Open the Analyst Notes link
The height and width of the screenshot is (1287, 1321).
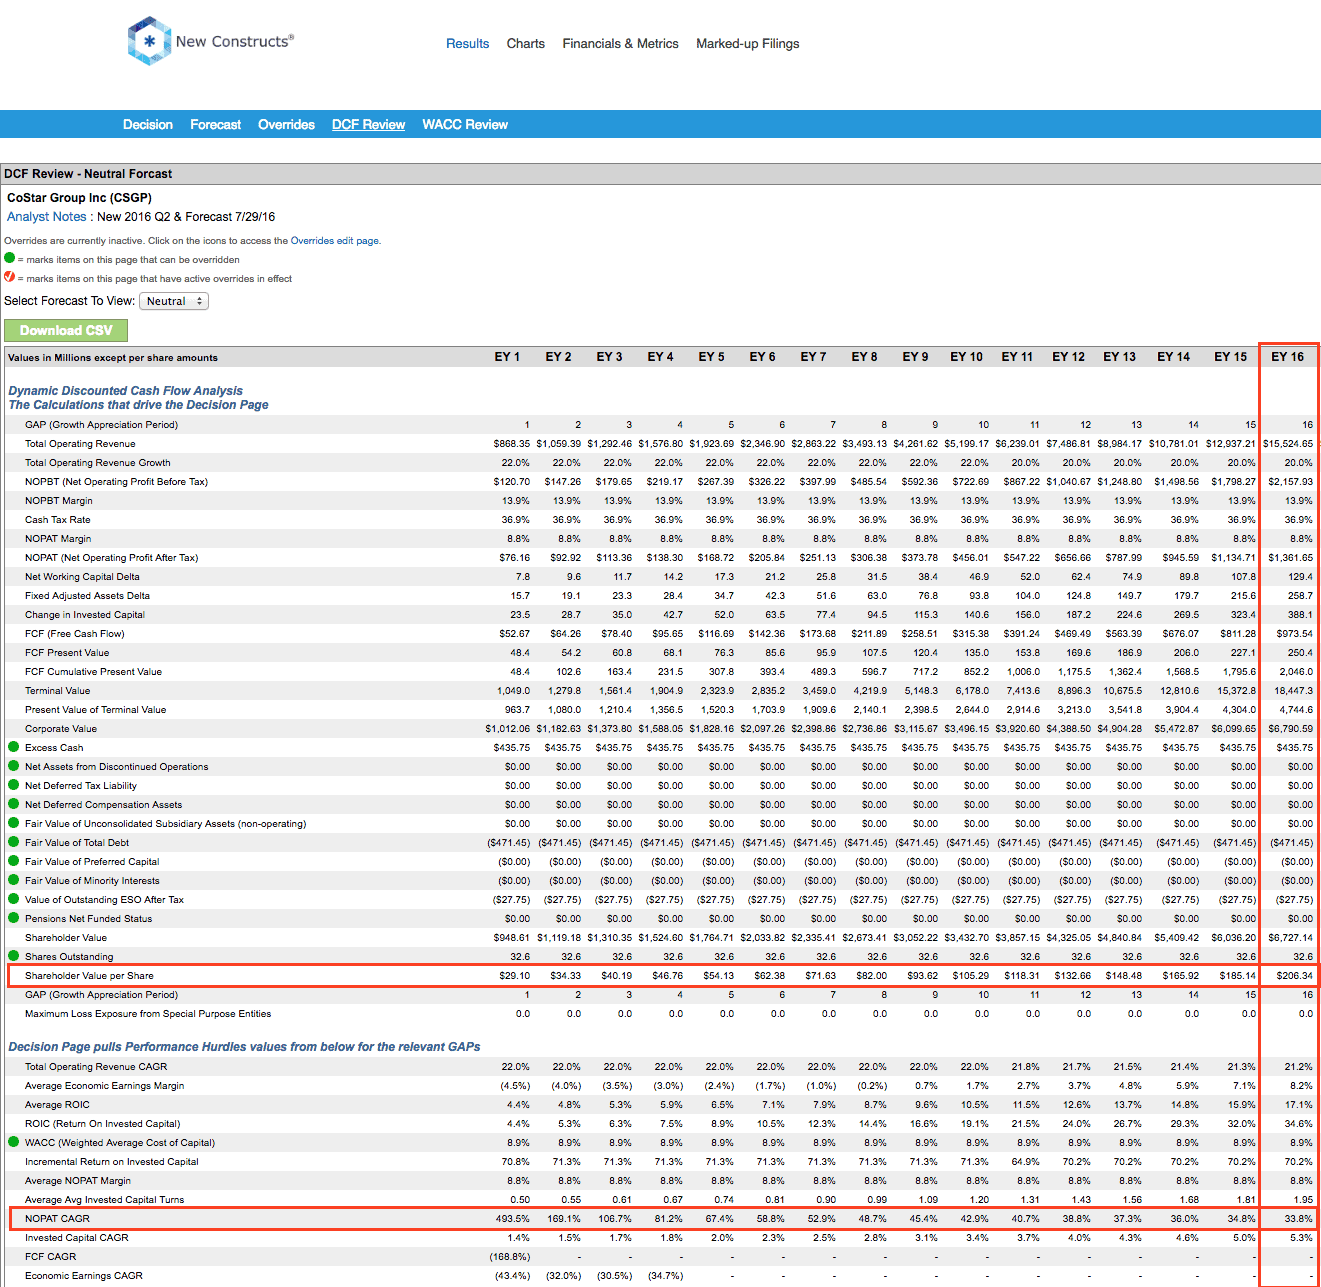pyautogui.click(x=47, y=217)
